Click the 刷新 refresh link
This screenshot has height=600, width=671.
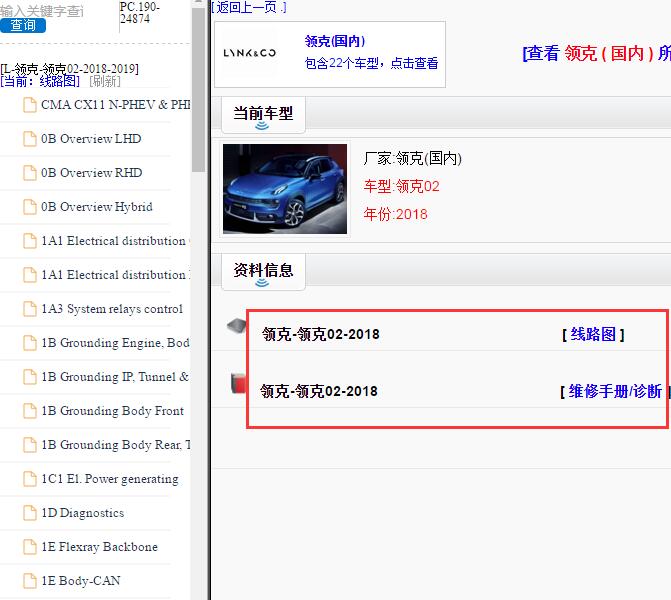[105, 81]
